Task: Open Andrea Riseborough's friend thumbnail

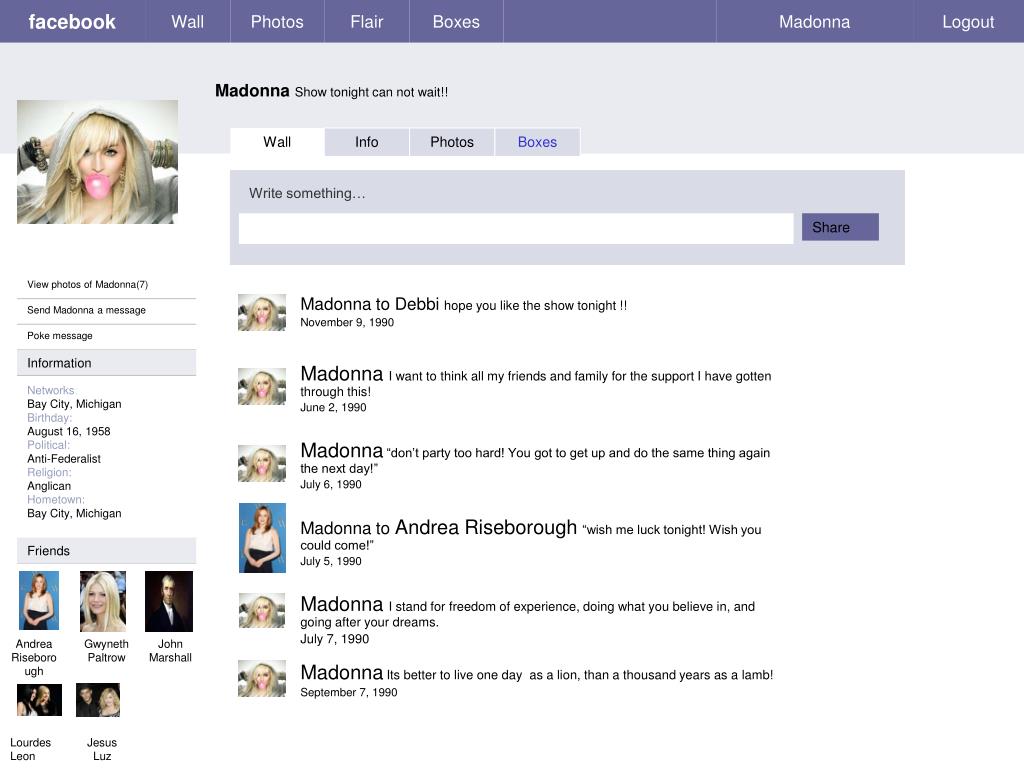Action: tap(39, 600)
